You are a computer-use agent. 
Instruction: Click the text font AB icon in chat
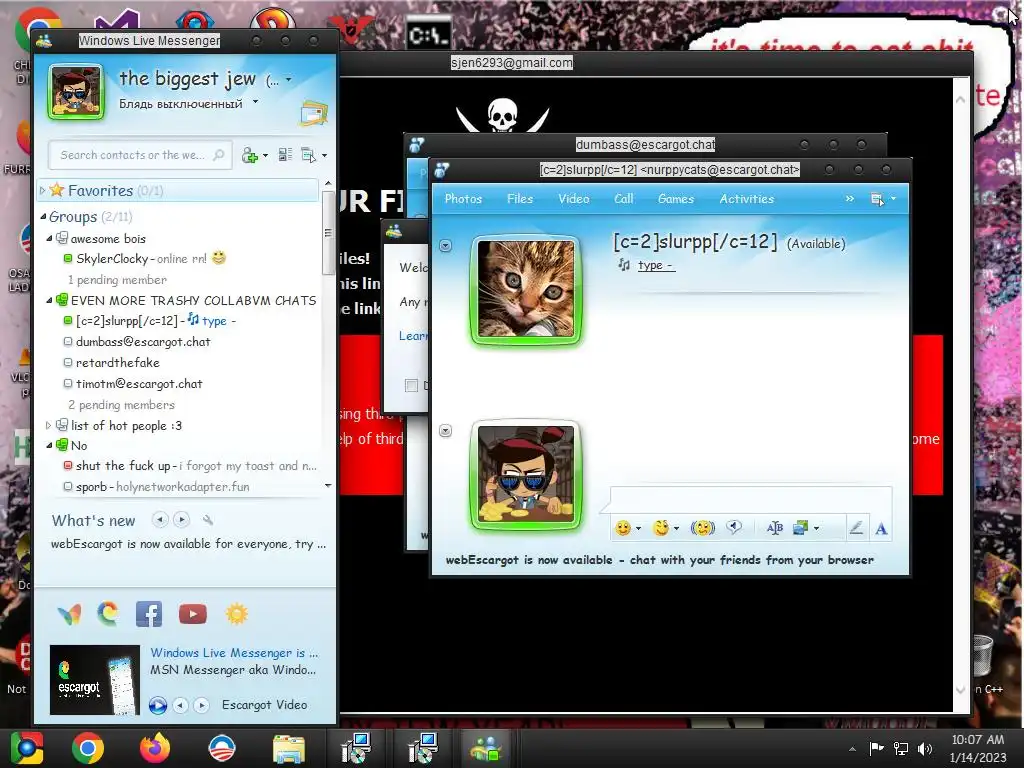[775, 528]
